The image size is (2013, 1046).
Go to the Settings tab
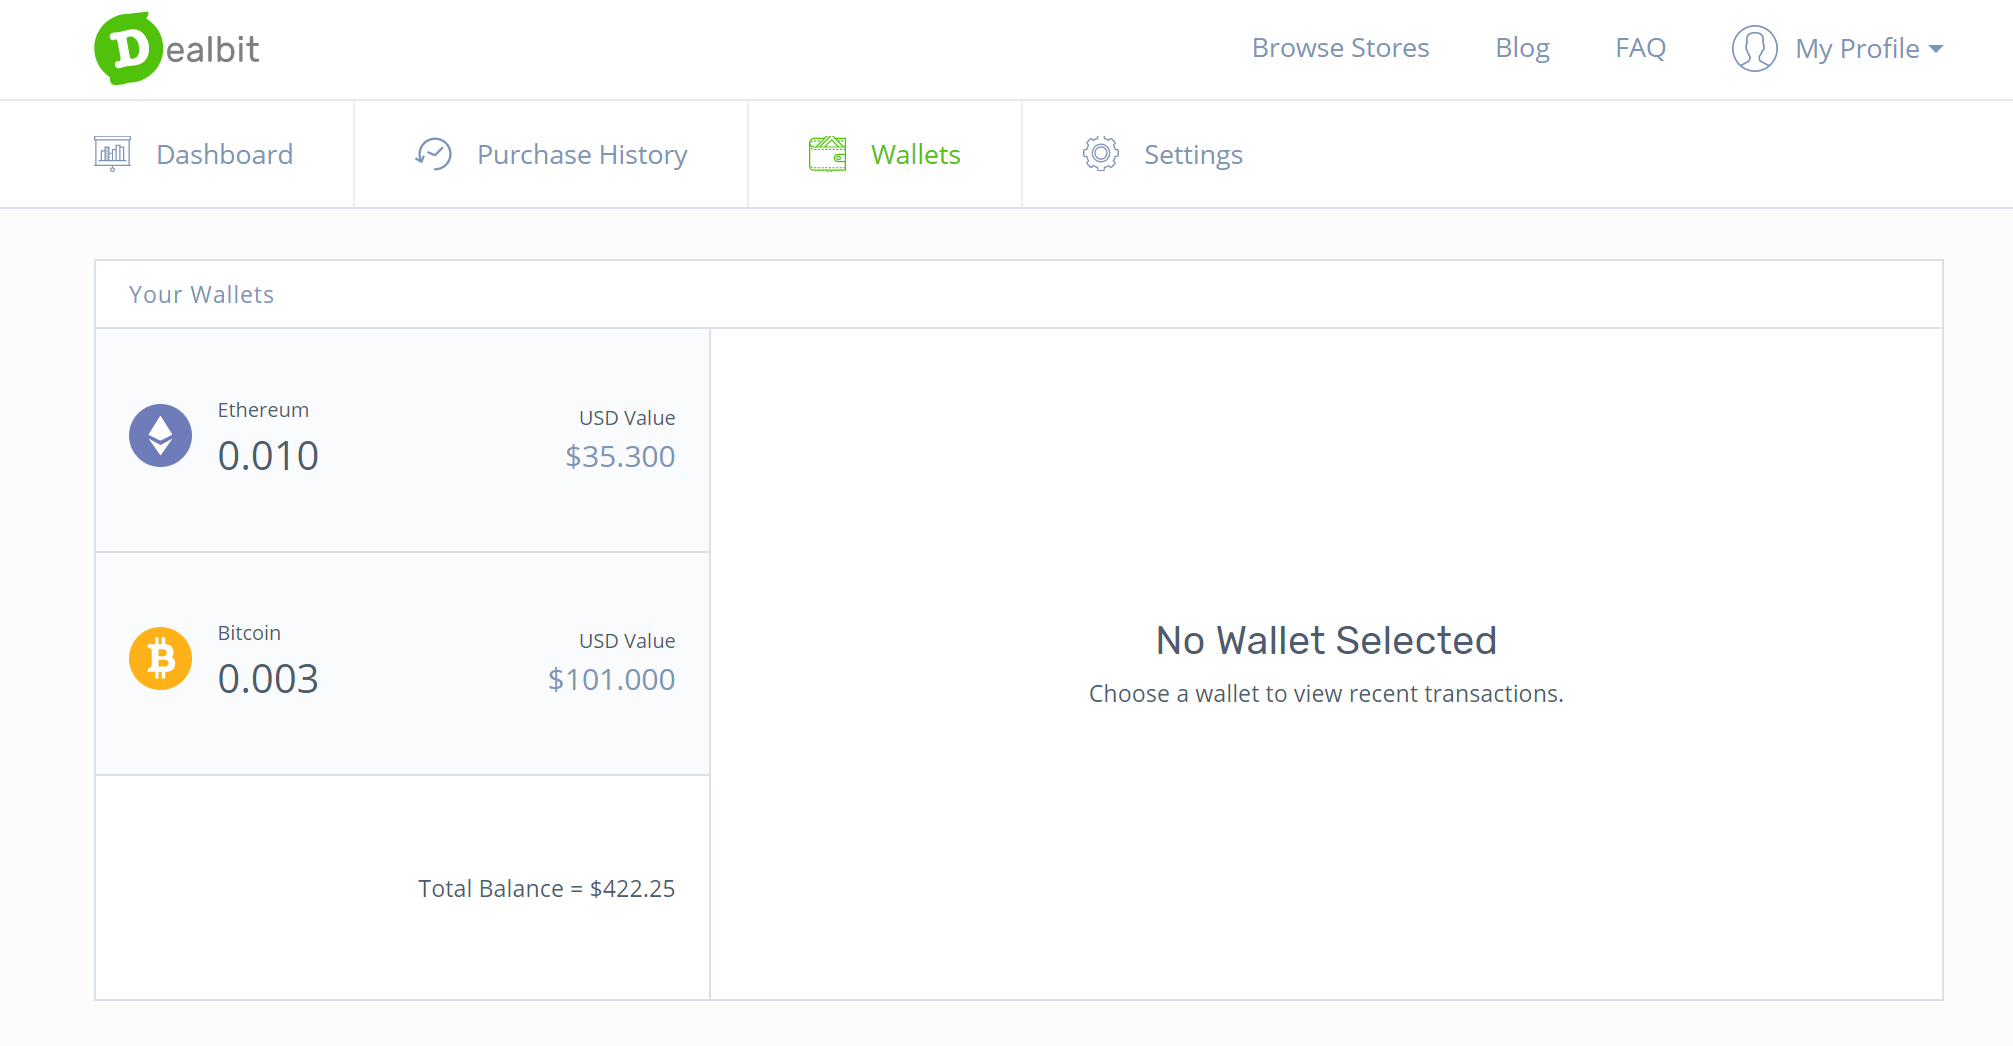tap(1193, 155)
